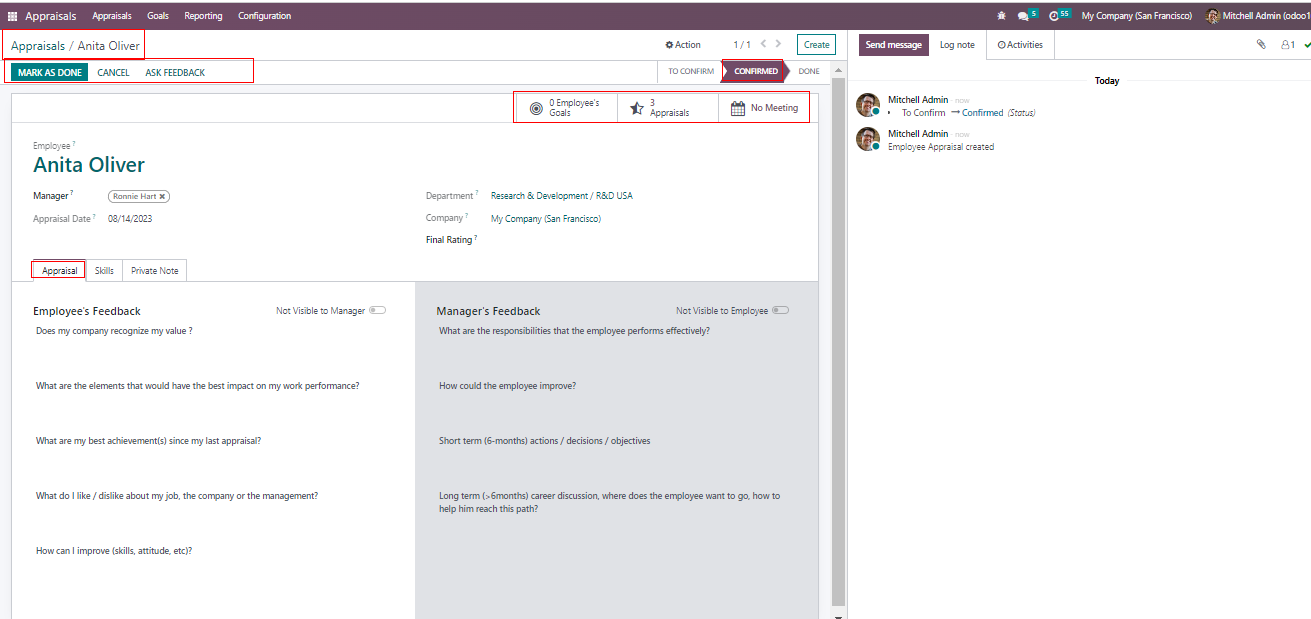Click ASK FEEDBACK button
The height and width of the screenshot is (619, 1311).
[x=175, y=72]
